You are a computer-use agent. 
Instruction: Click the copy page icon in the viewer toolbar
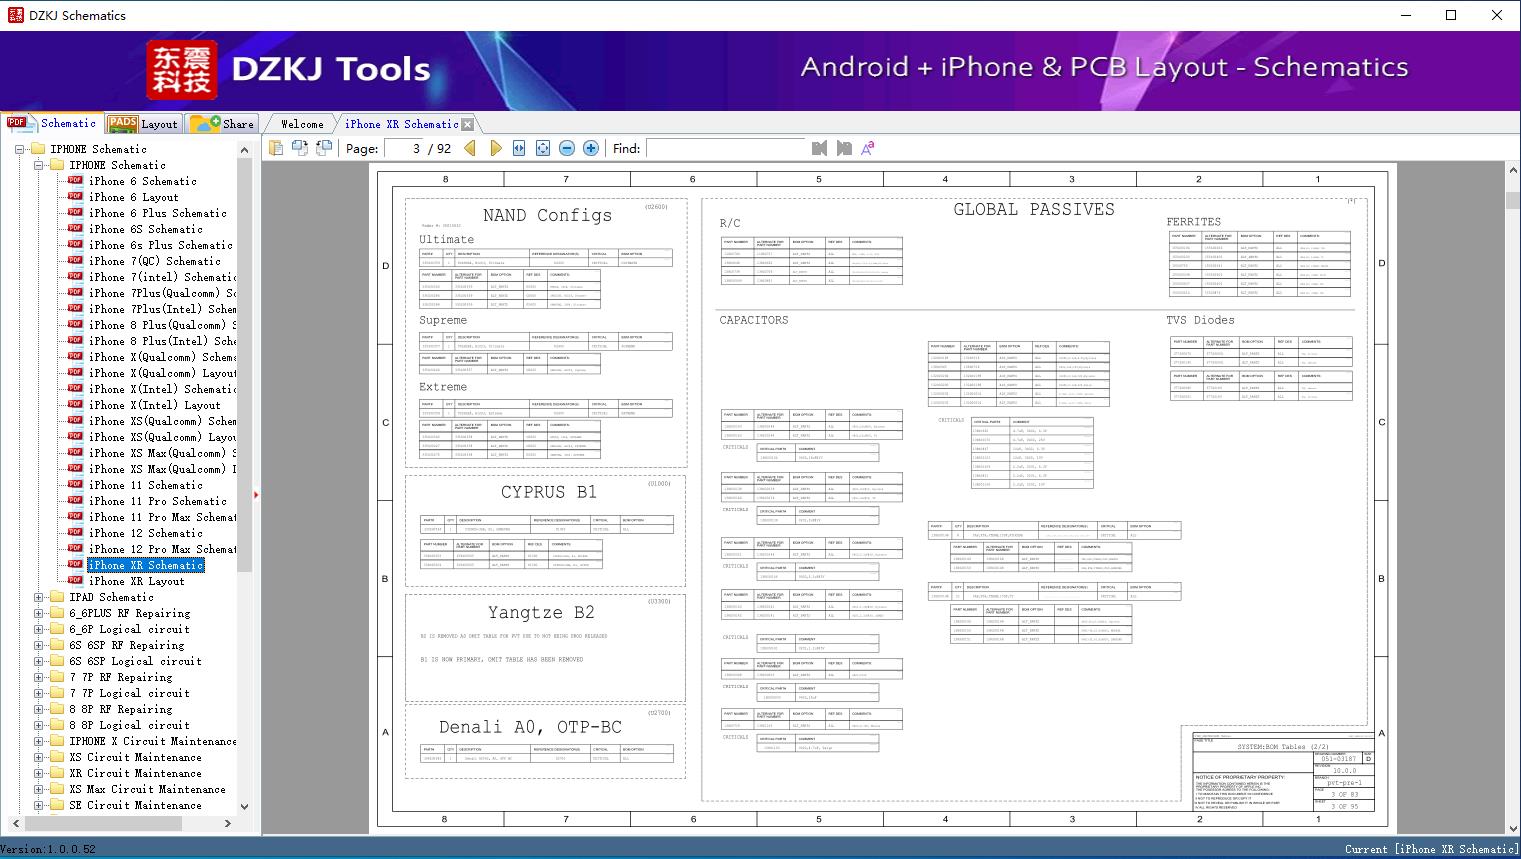[276, 148]
